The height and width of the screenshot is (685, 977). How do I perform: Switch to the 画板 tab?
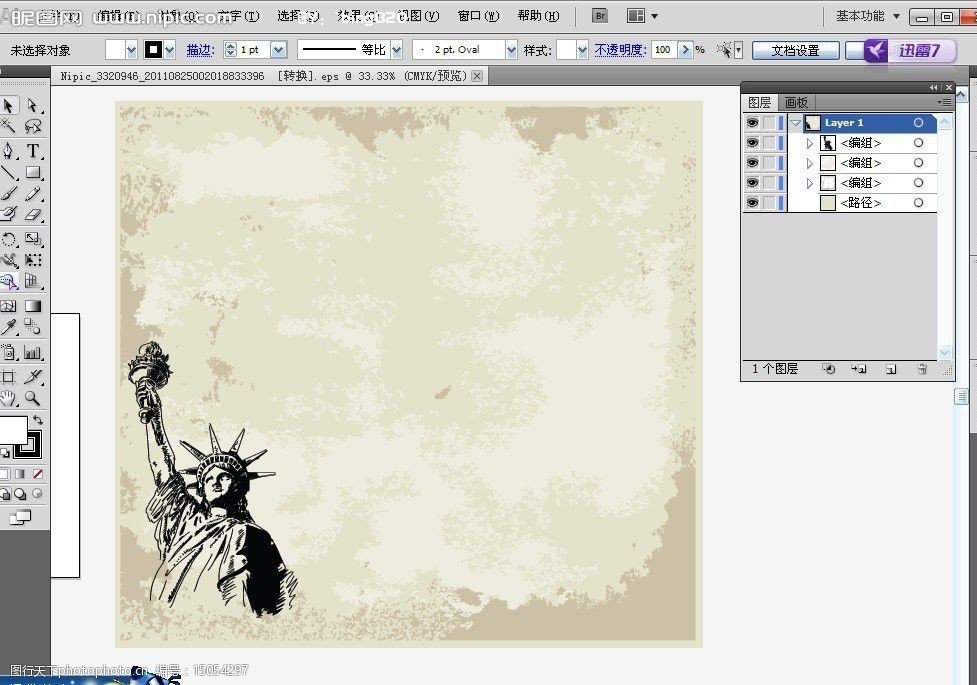[x=796, y=102]
